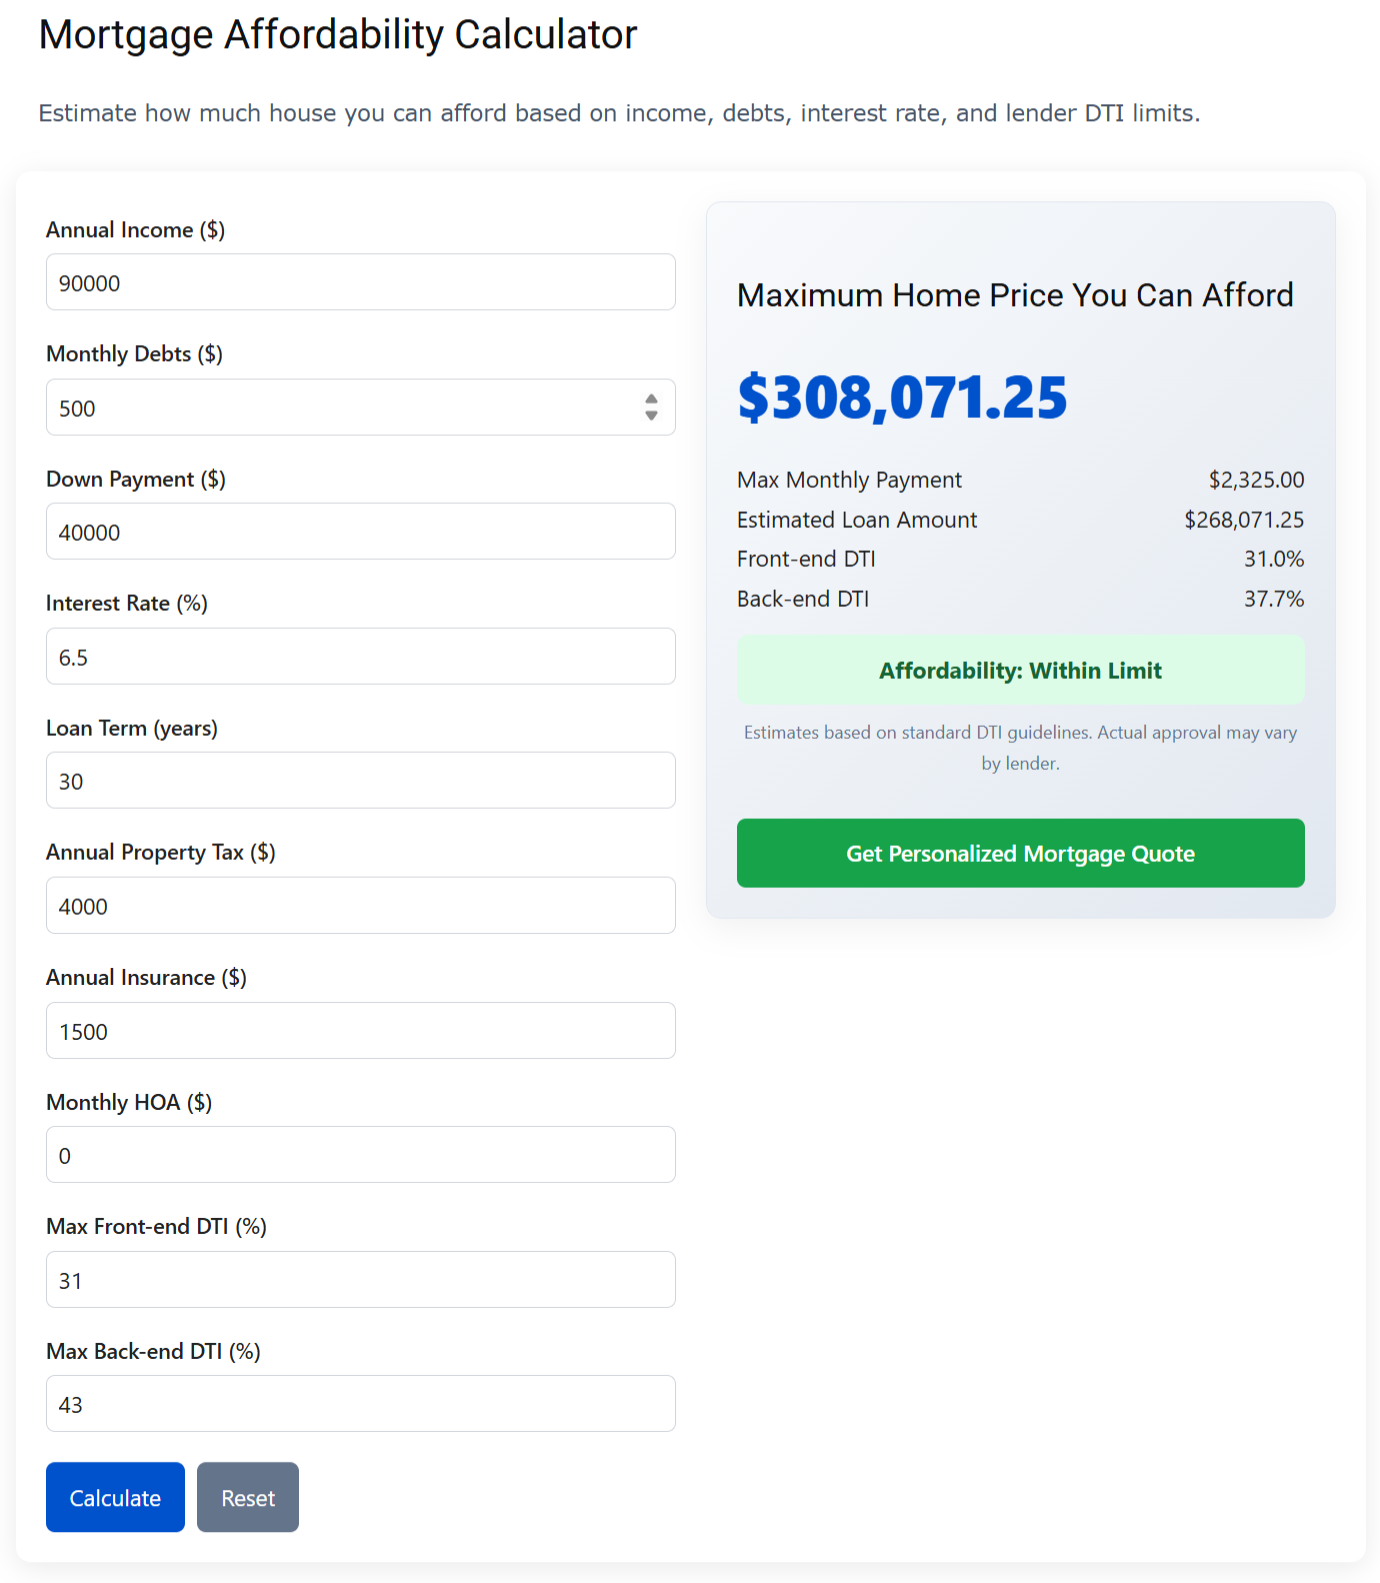Decrement Monthly Debts using the down spinner arrow
Image resolution: width=1380 pixels, height=1583 pixels.
click(651, 414)
